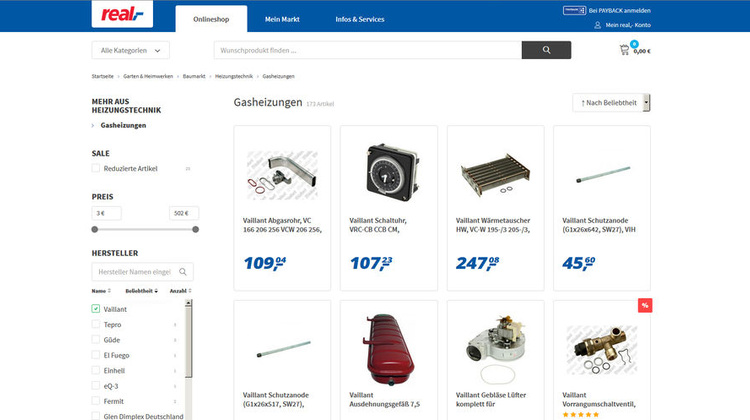Screen dimensions: 750x420
Task: Open the Alle Kategorien dropdown
Action: pos(131,50)
